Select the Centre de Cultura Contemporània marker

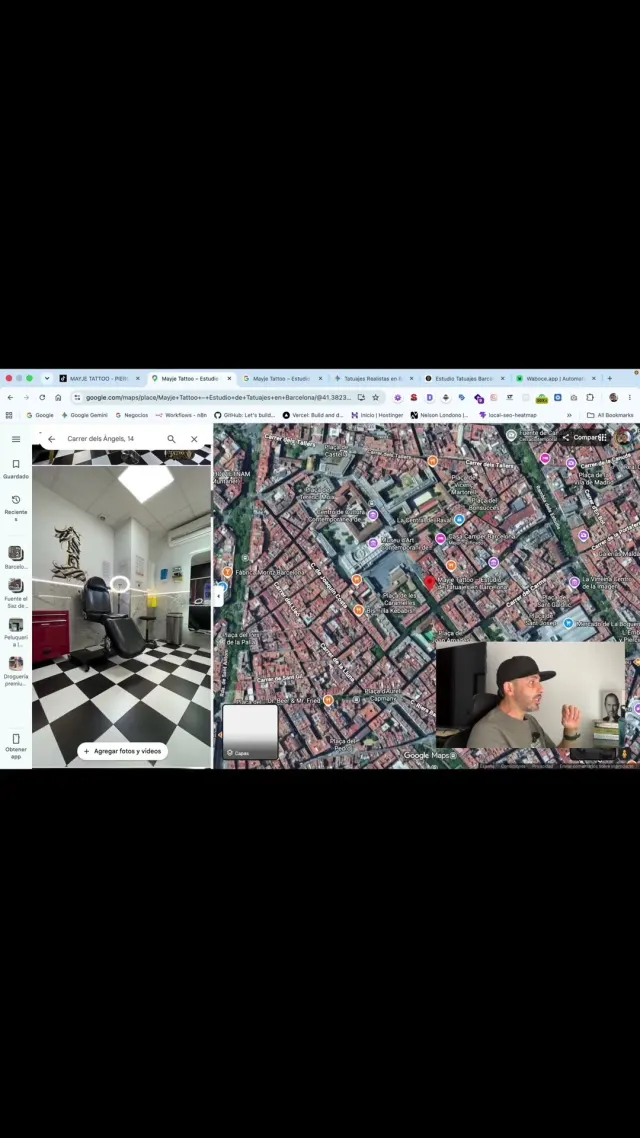coord(373,515)
